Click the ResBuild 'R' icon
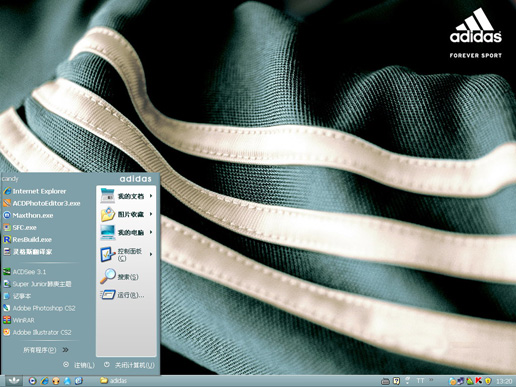The image size is (516, 387). 7,239
